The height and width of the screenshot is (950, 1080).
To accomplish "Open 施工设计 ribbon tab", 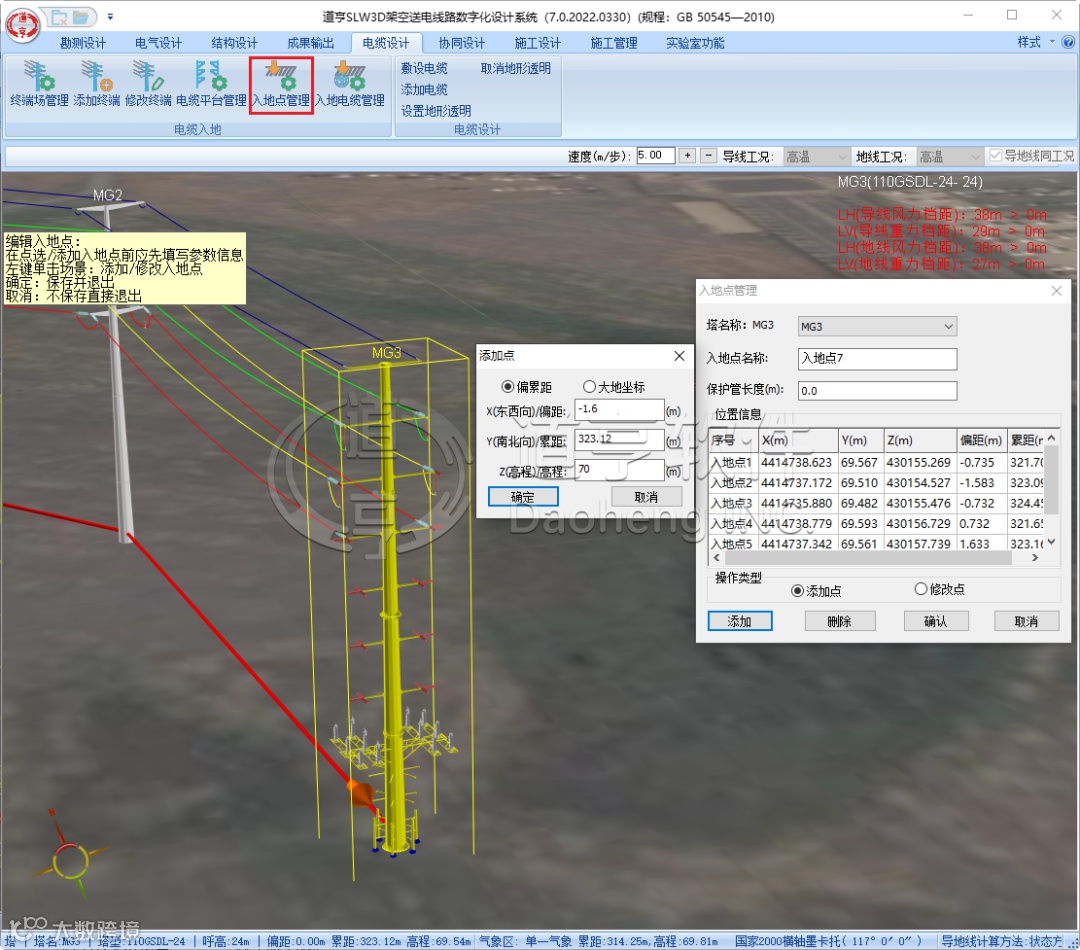I will click(537, 43).
